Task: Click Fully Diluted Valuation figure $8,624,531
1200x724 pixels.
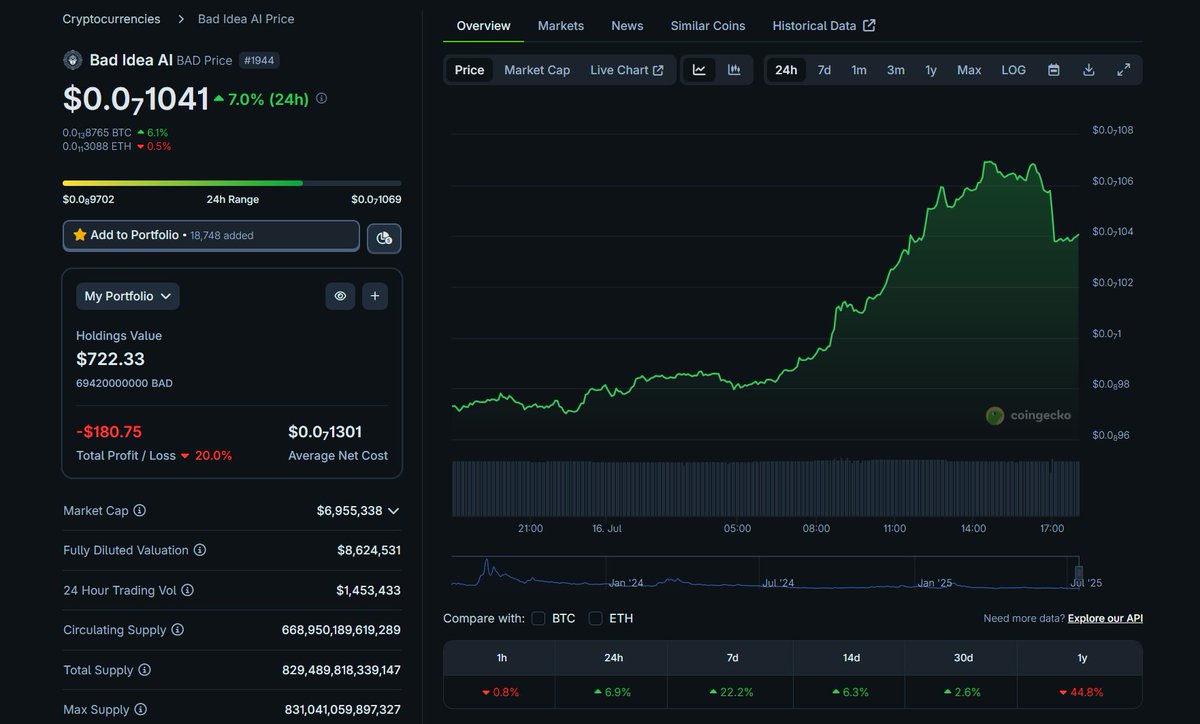Action: (369, 551)
